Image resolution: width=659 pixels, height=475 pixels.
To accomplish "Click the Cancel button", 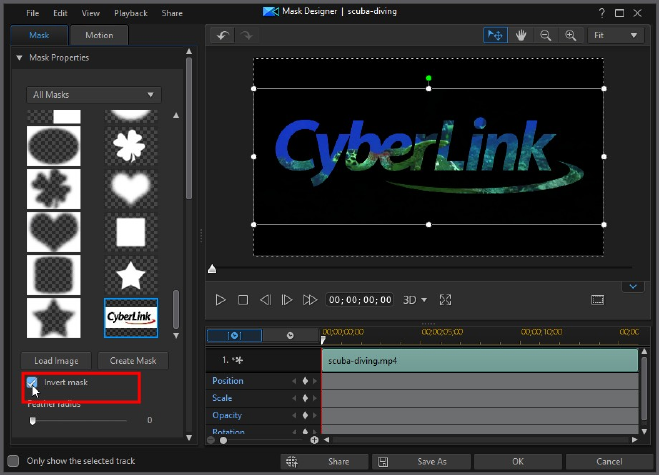I will (x=609, y=462).
